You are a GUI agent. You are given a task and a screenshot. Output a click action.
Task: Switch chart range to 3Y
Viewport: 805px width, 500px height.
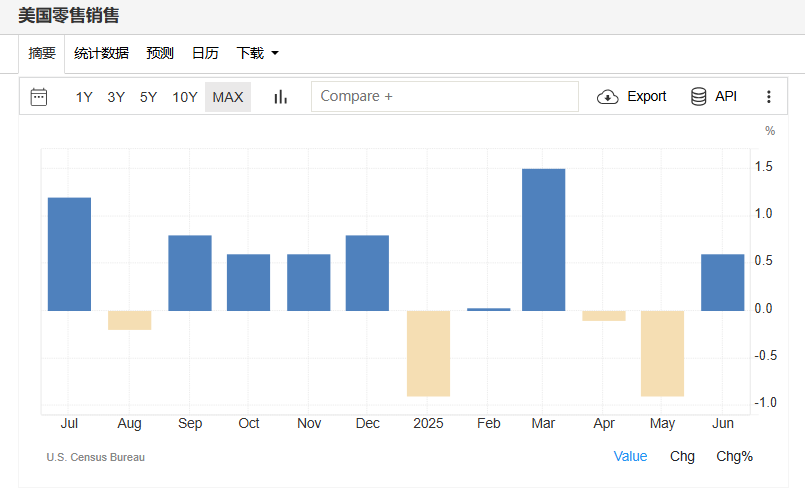(116, 97)
